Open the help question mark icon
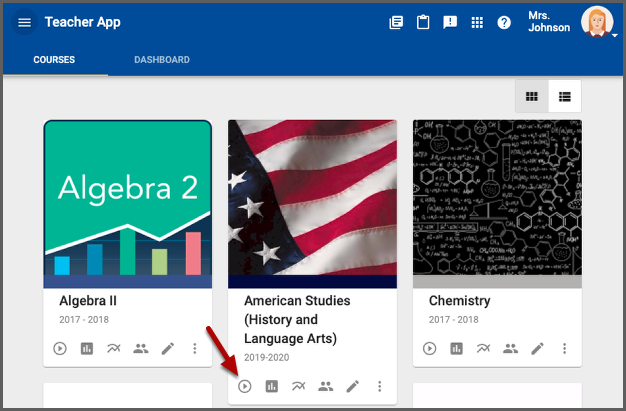626x411 pixels. click(504, 23)
